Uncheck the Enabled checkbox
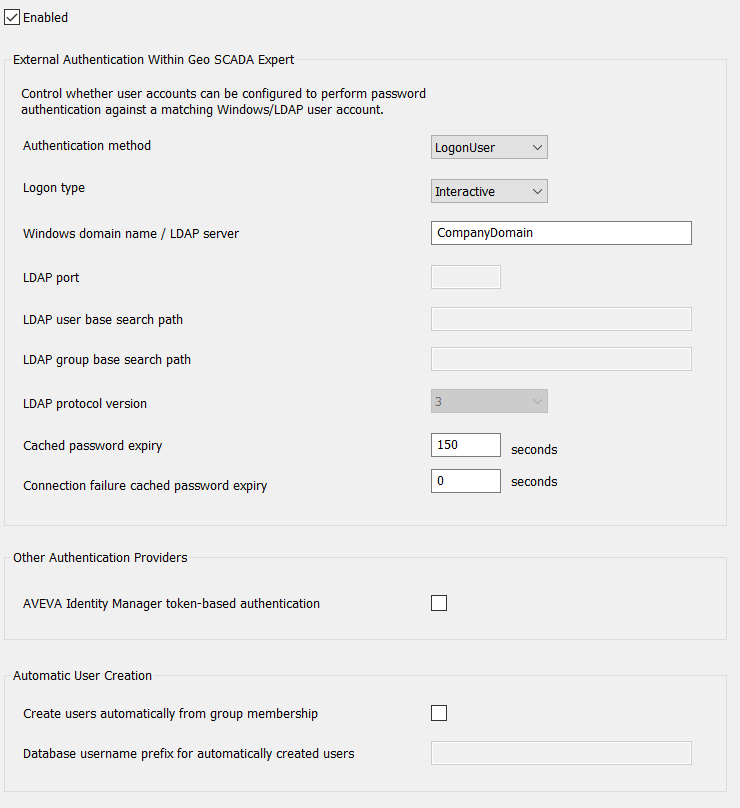740x808 pixels. click(x=12, y=17)
